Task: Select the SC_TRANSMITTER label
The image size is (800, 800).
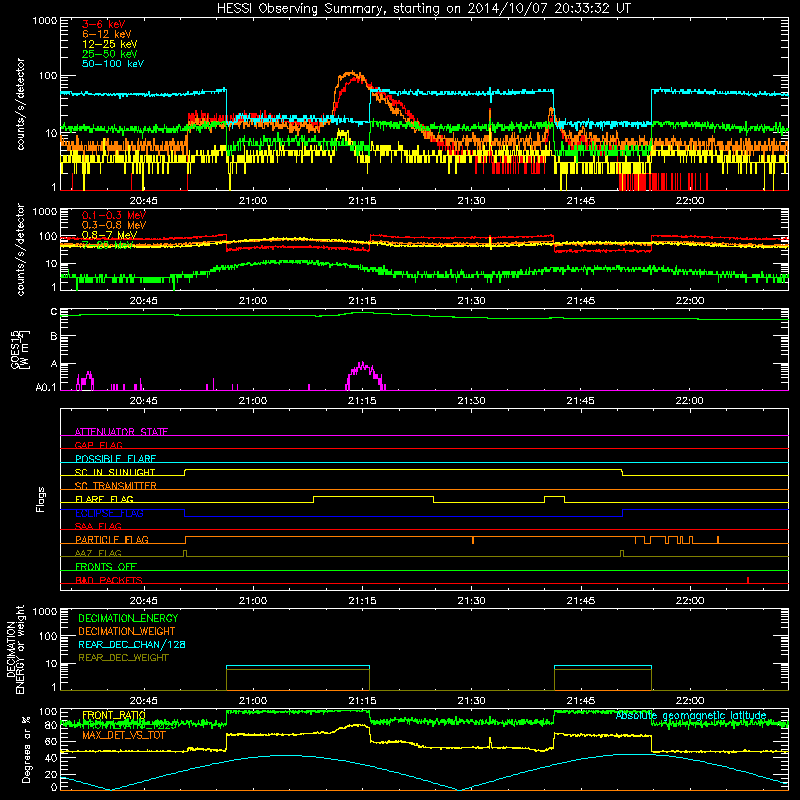Action: 116,485
